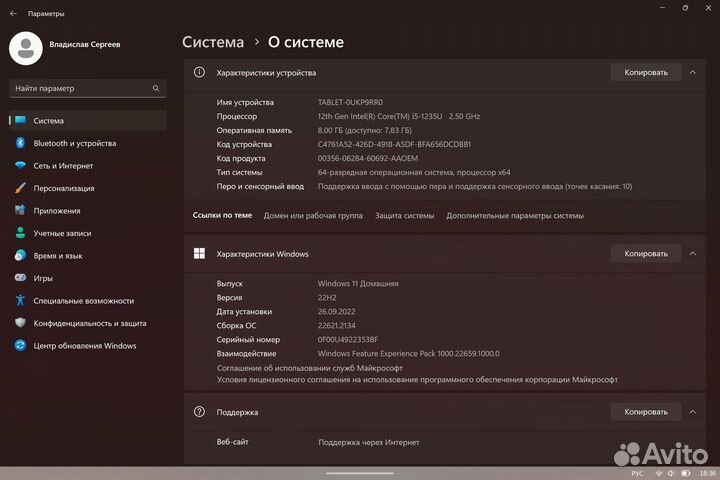
Task: Open Условия лицензионного соглашения link
Action: 417,379
